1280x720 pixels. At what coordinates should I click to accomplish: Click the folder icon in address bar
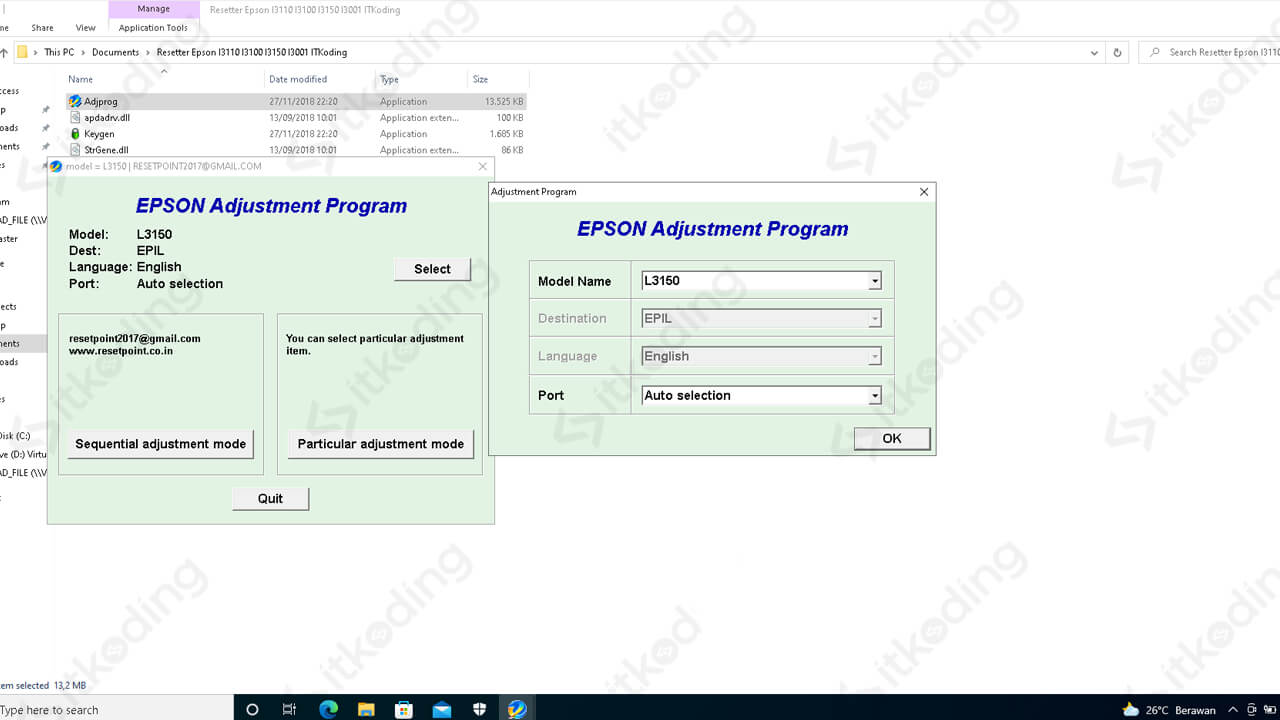[x=22, y=52]
